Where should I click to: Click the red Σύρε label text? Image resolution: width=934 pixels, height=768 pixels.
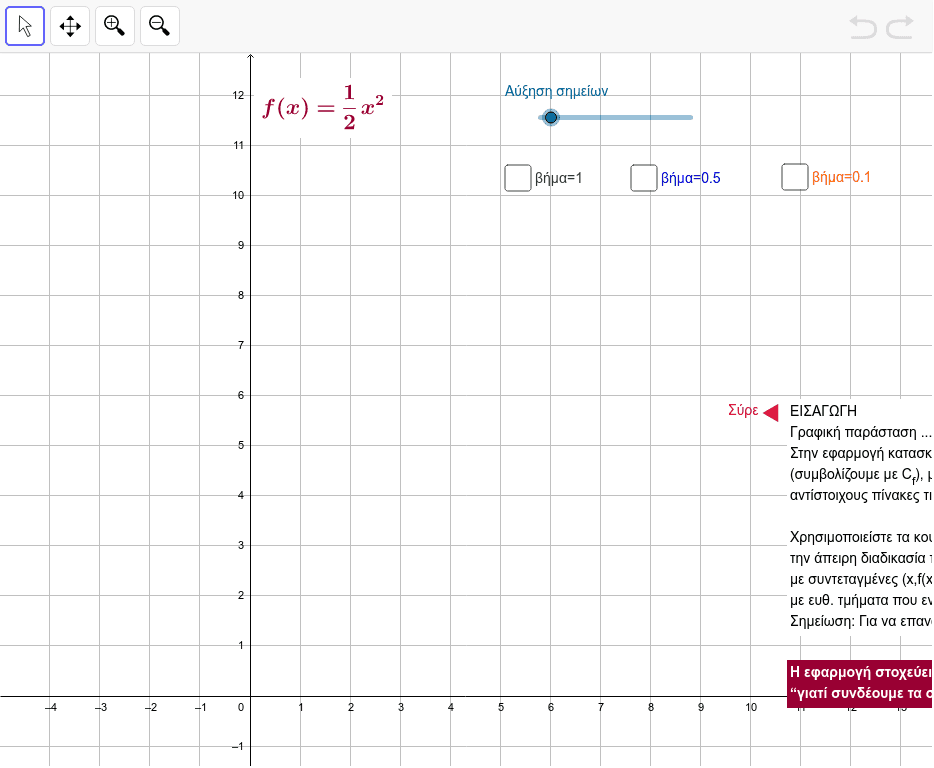743,411
